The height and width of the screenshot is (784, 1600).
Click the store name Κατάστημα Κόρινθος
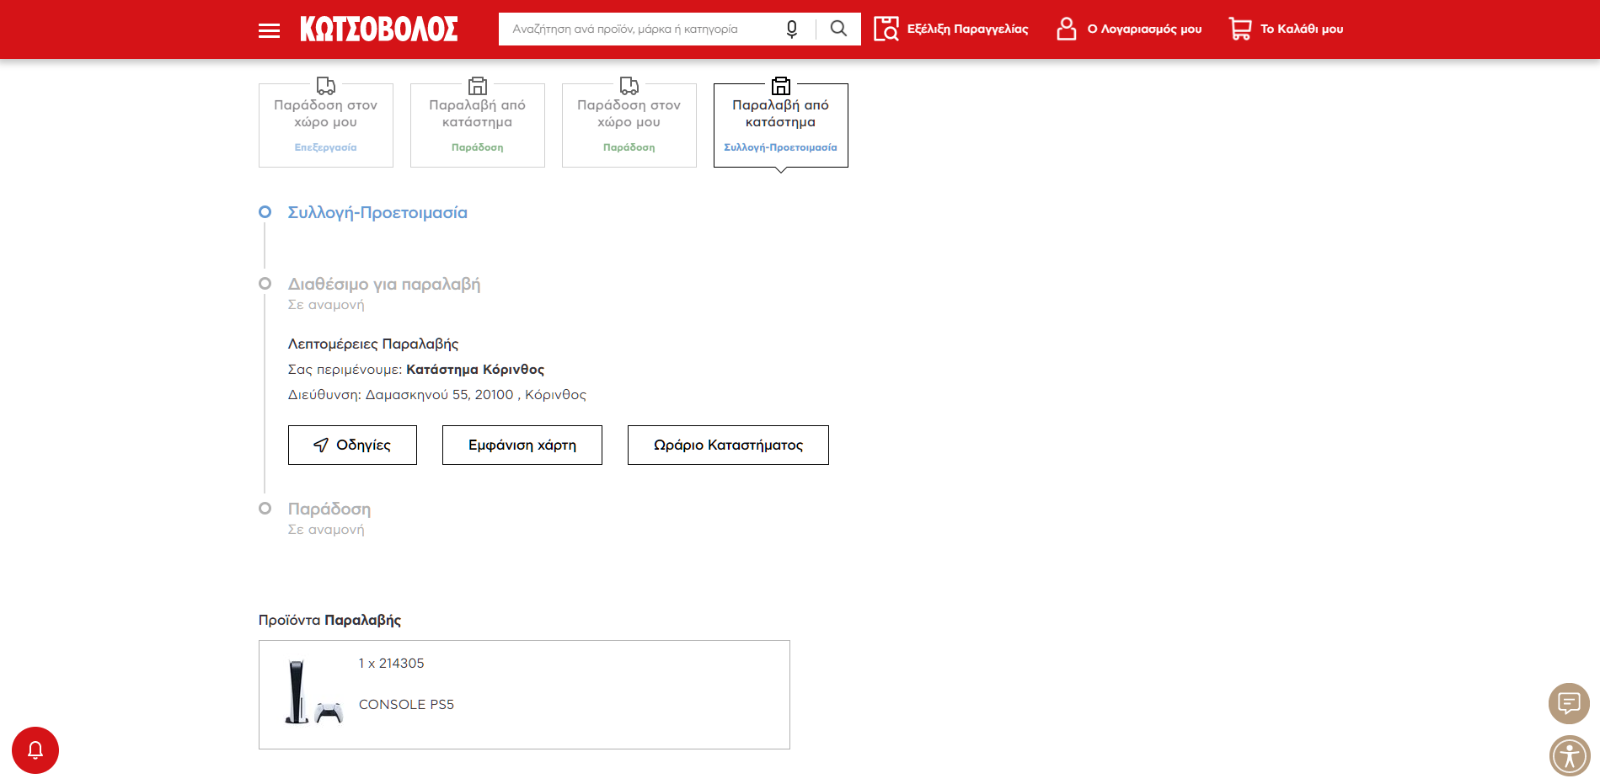point(475,369)
